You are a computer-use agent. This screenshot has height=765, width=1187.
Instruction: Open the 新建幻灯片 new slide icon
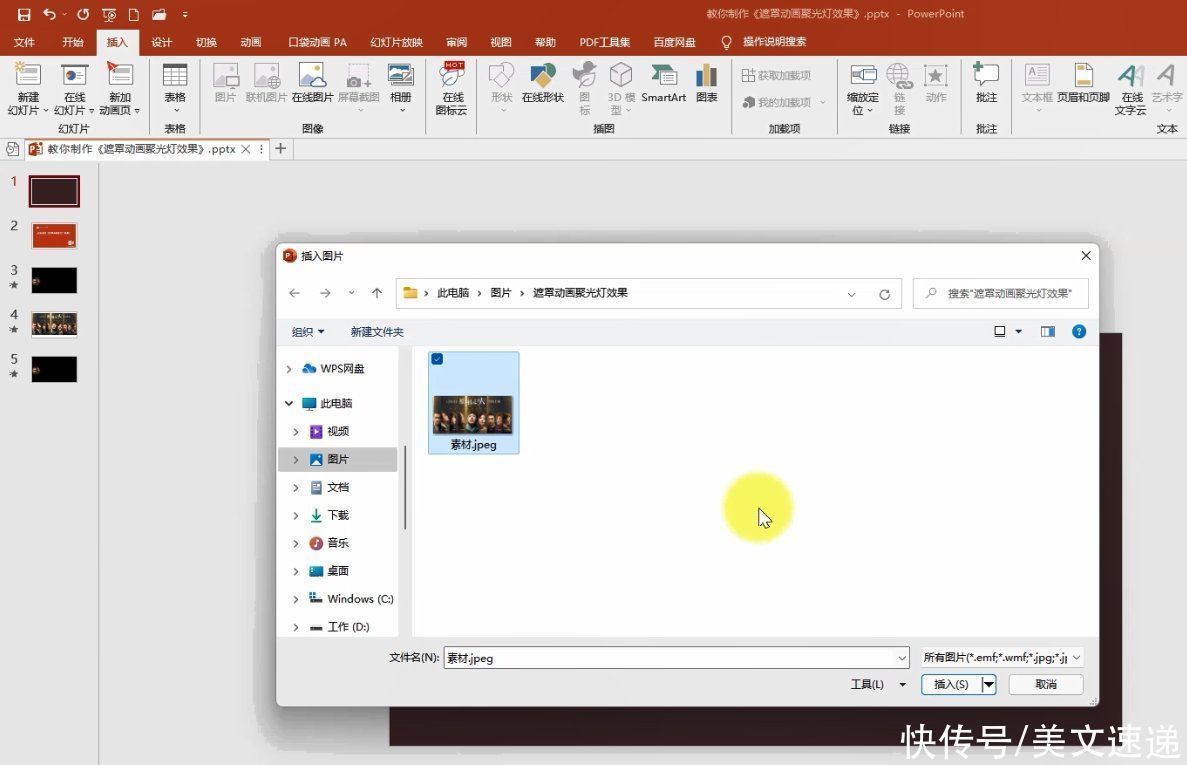click(x=28, y=74)
